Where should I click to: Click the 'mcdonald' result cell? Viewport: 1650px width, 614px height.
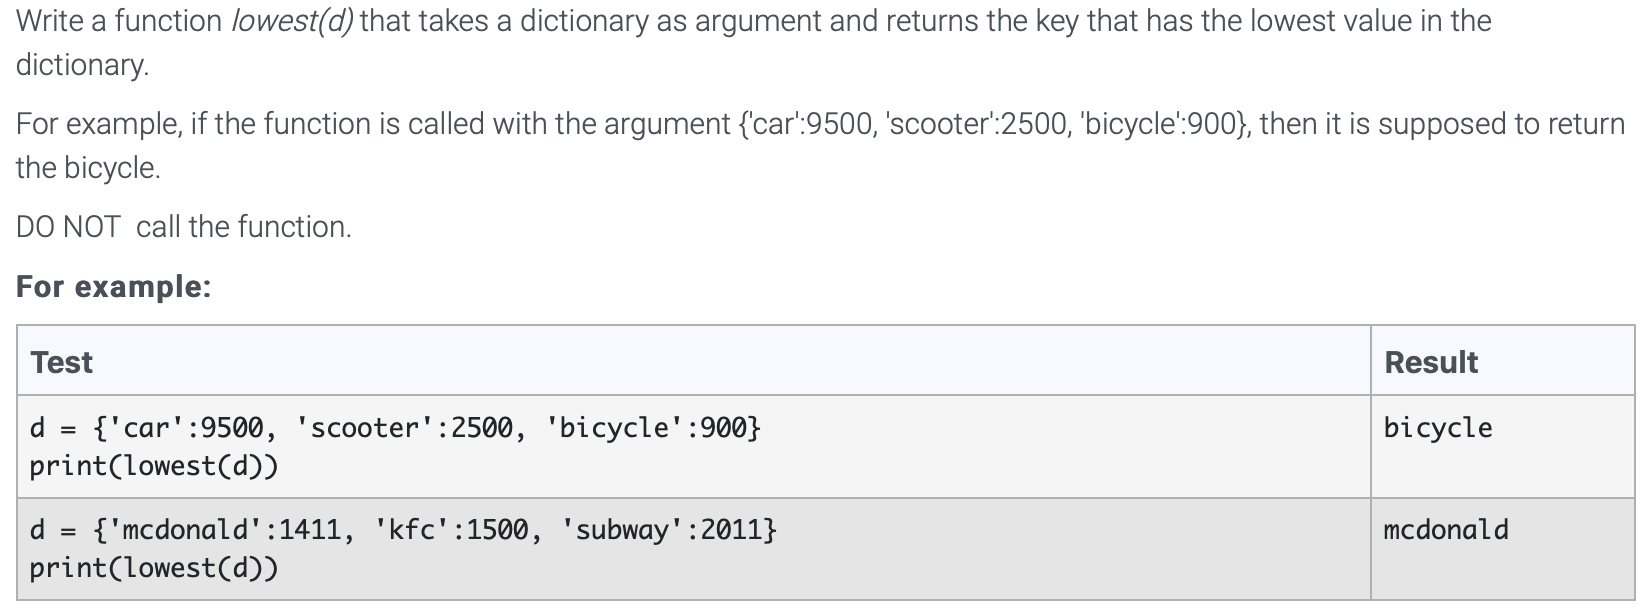(x=1446, y=529)
